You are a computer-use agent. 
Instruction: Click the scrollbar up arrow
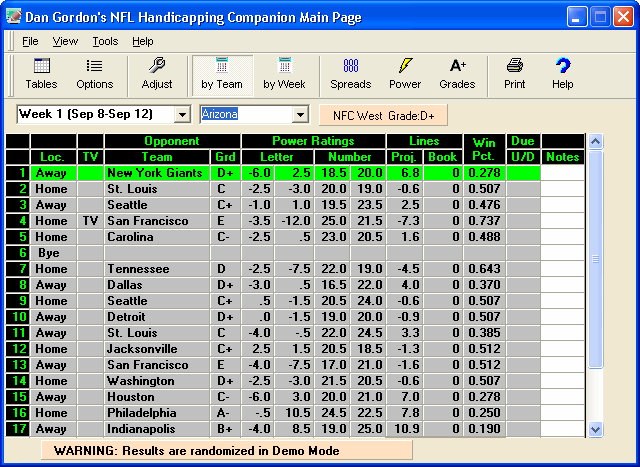[x=596, y=142]
